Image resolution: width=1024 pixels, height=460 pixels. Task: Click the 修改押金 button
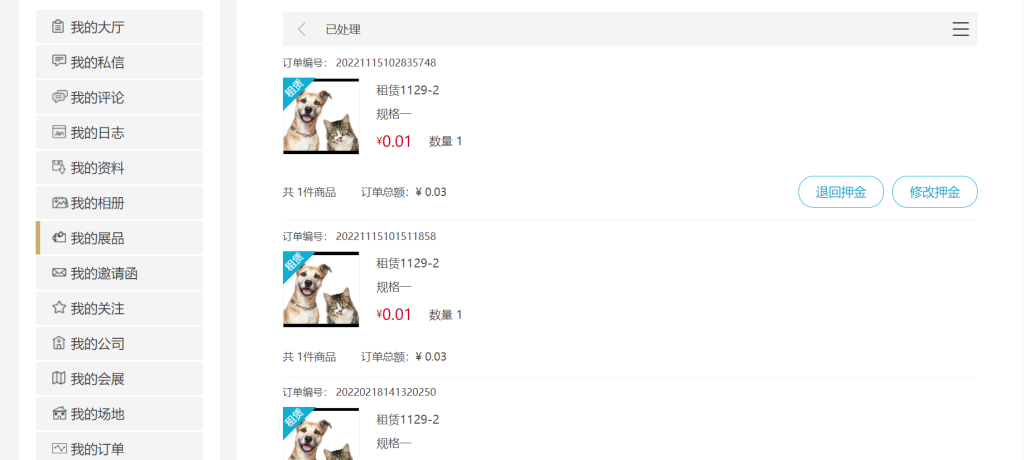935,192
